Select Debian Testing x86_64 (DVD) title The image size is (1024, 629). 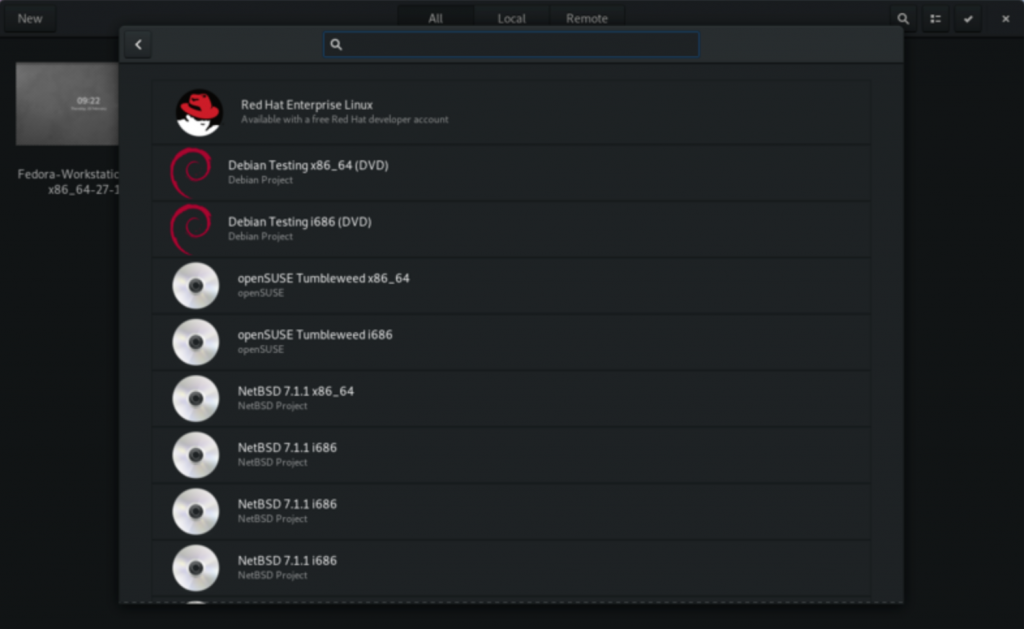click(308, 165)
